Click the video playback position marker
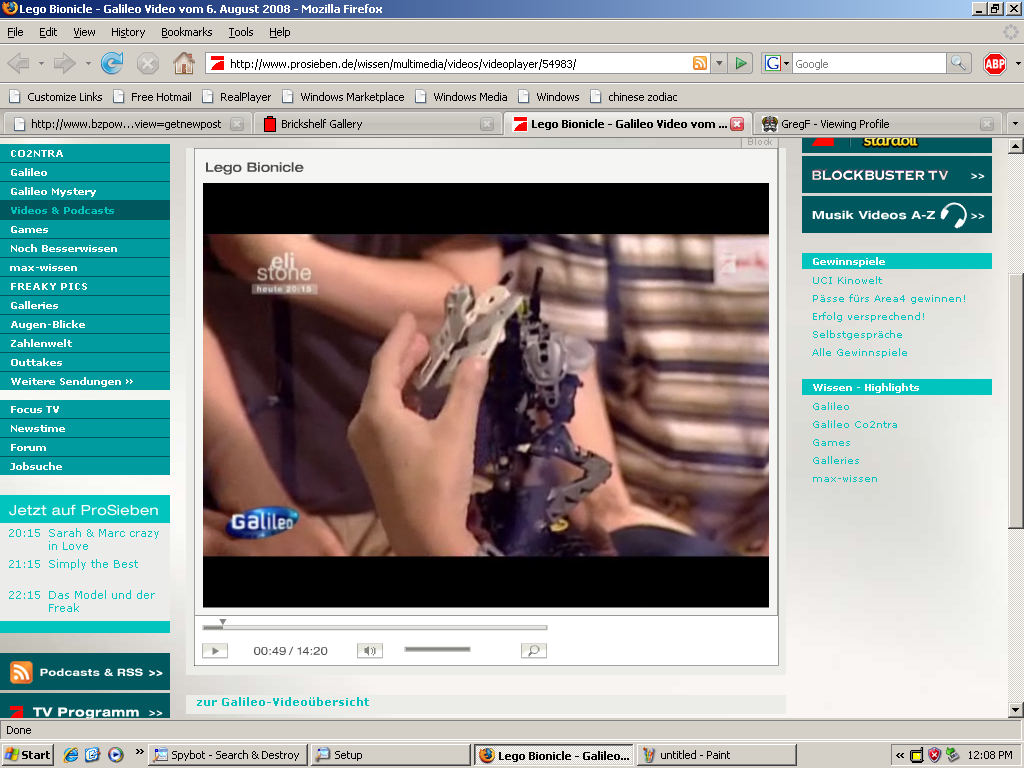Screen dimensions: 1024x768 223,622
